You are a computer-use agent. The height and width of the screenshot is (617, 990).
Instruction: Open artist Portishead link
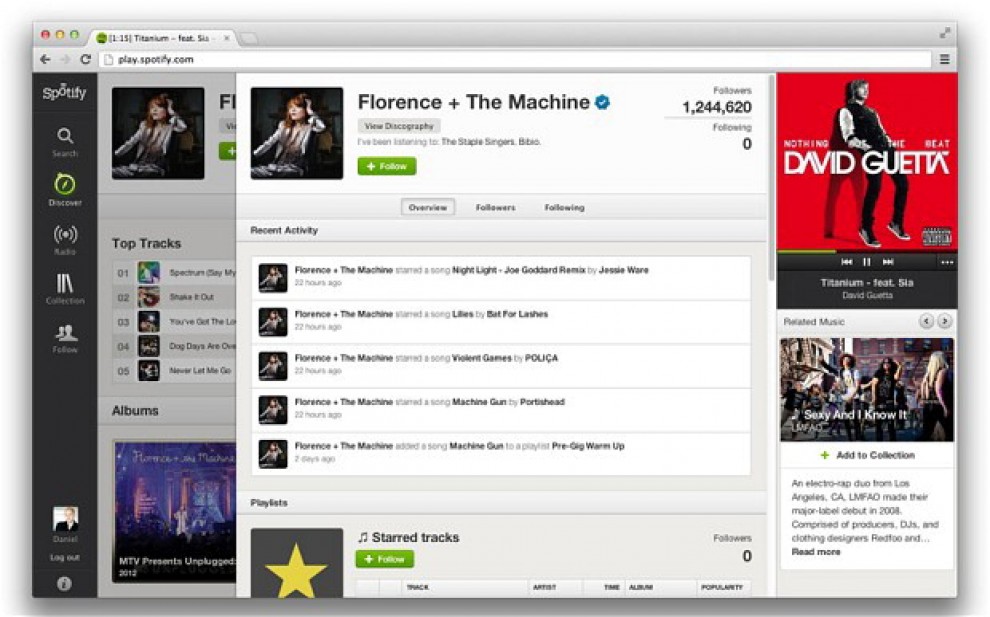click(x=542, y=402)
